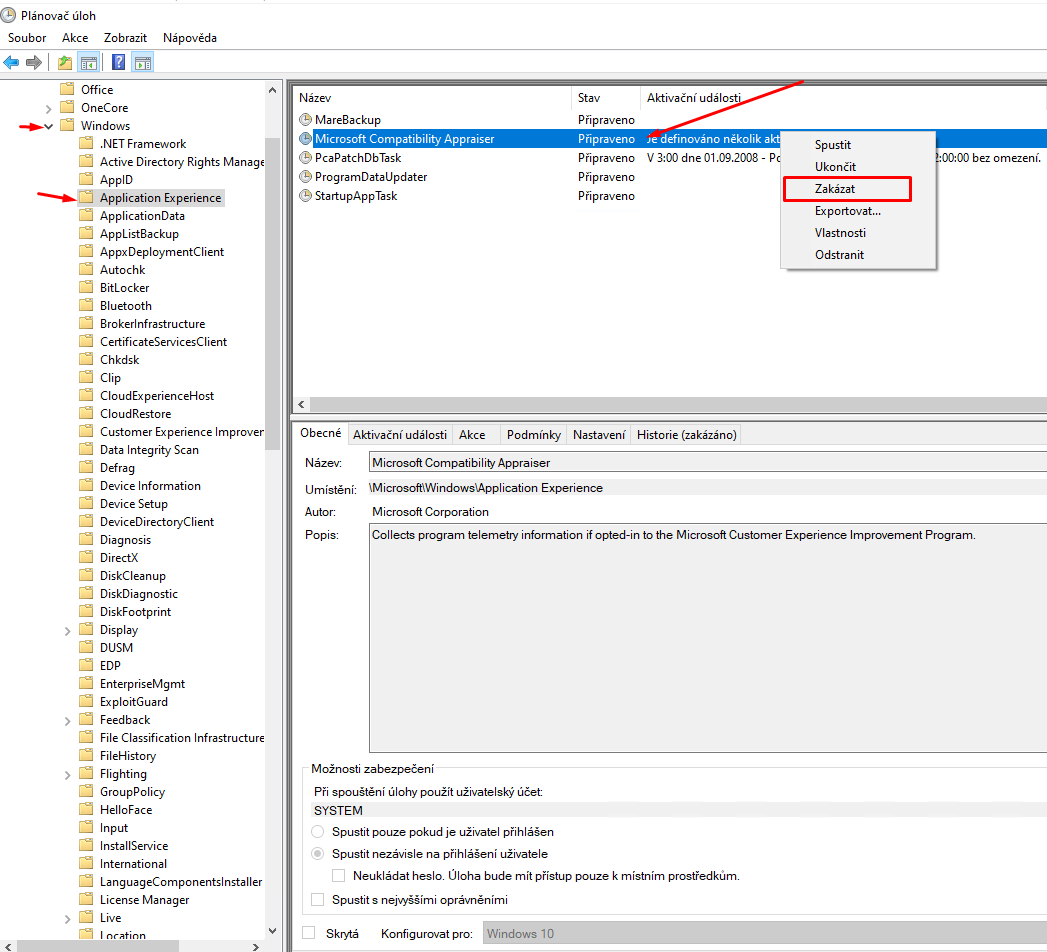
Task: Open the Akce menu
Action: tap(75, 38)
